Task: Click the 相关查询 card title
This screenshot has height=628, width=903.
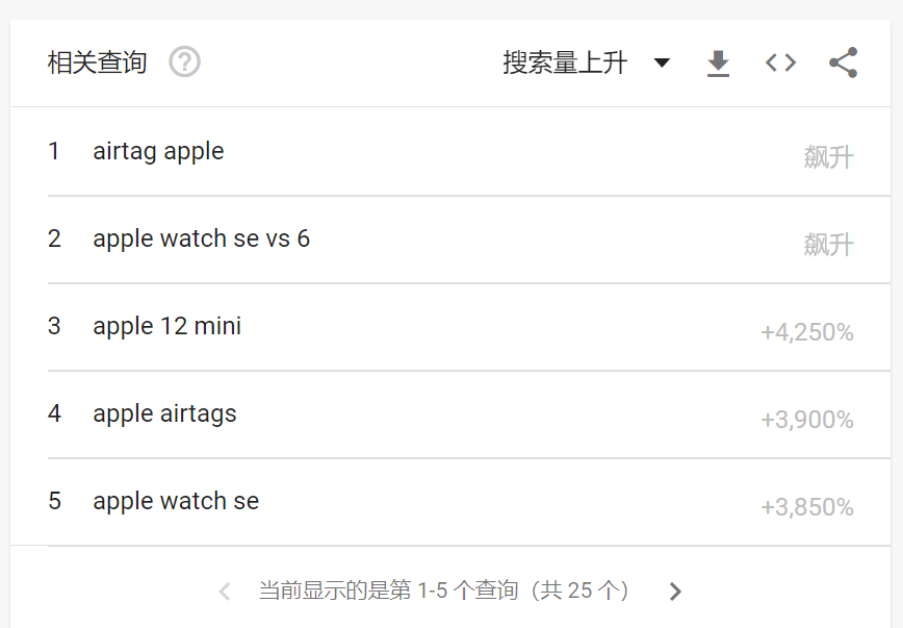Action: click(97, 63)
